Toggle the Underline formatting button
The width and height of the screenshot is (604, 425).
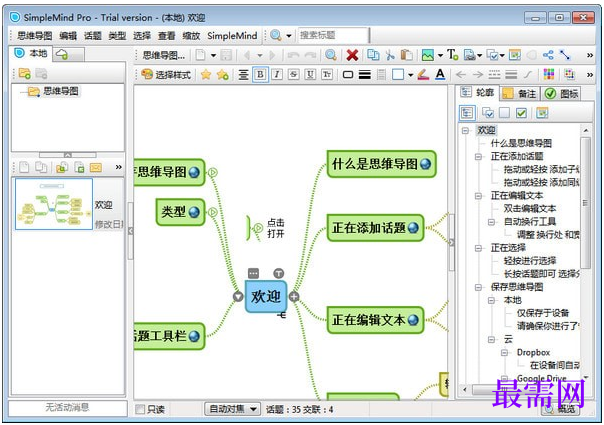point(310,74)
